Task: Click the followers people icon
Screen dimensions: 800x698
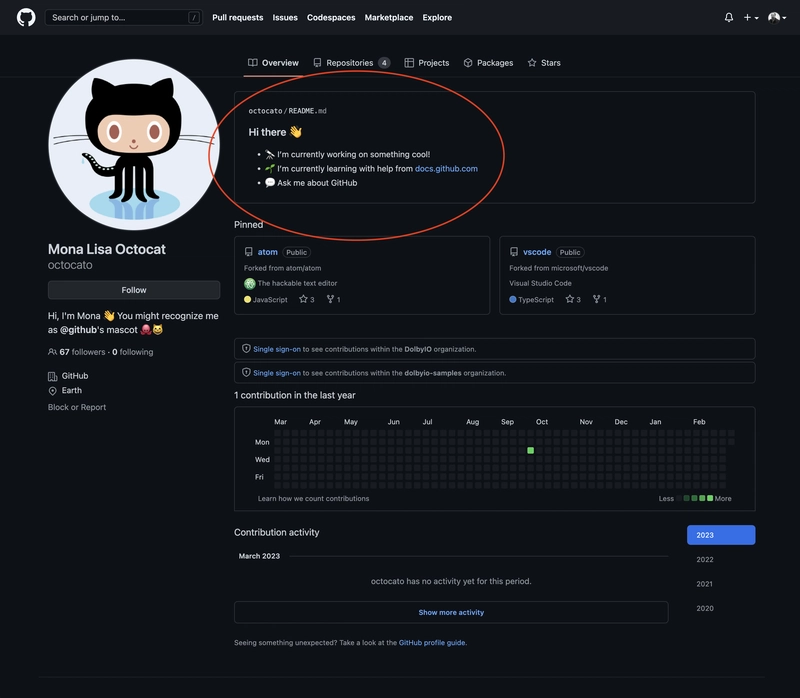Action: 53,352
